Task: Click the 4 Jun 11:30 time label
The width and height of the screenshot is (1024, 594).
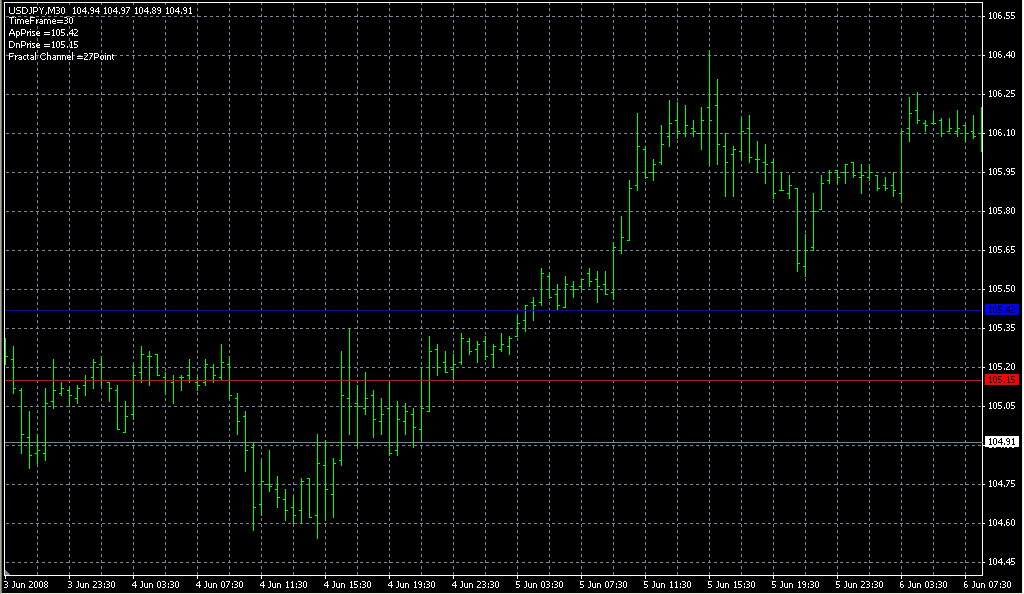Action: click(283, 584)
